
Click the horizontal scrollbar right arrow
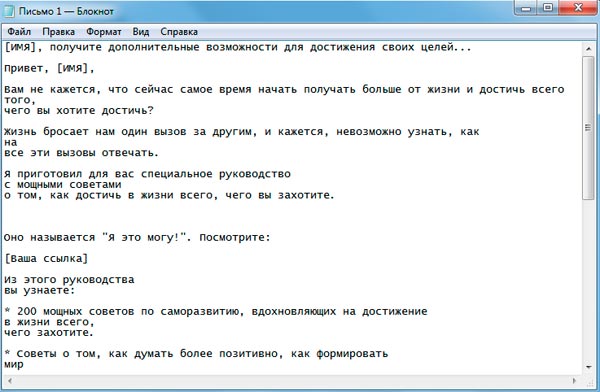coord(574,381)
